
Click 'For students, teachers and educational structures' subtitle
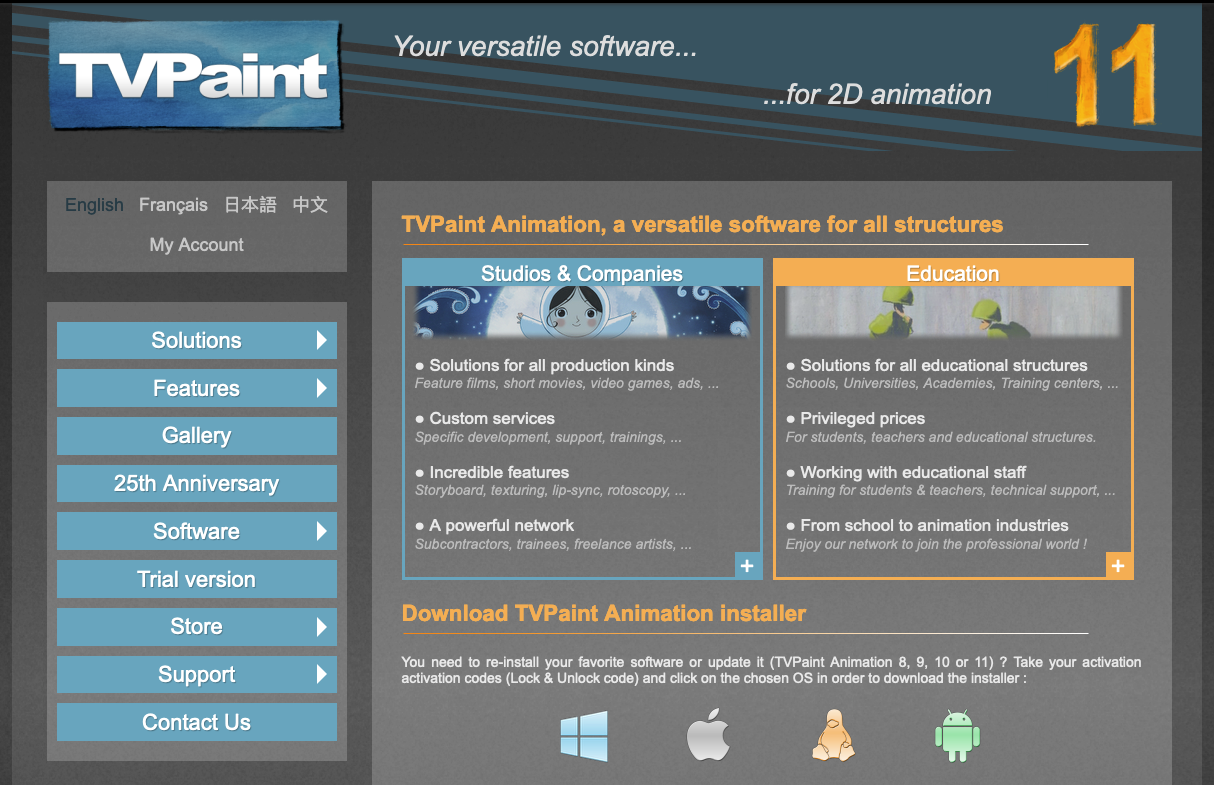(x=941, y=437)
